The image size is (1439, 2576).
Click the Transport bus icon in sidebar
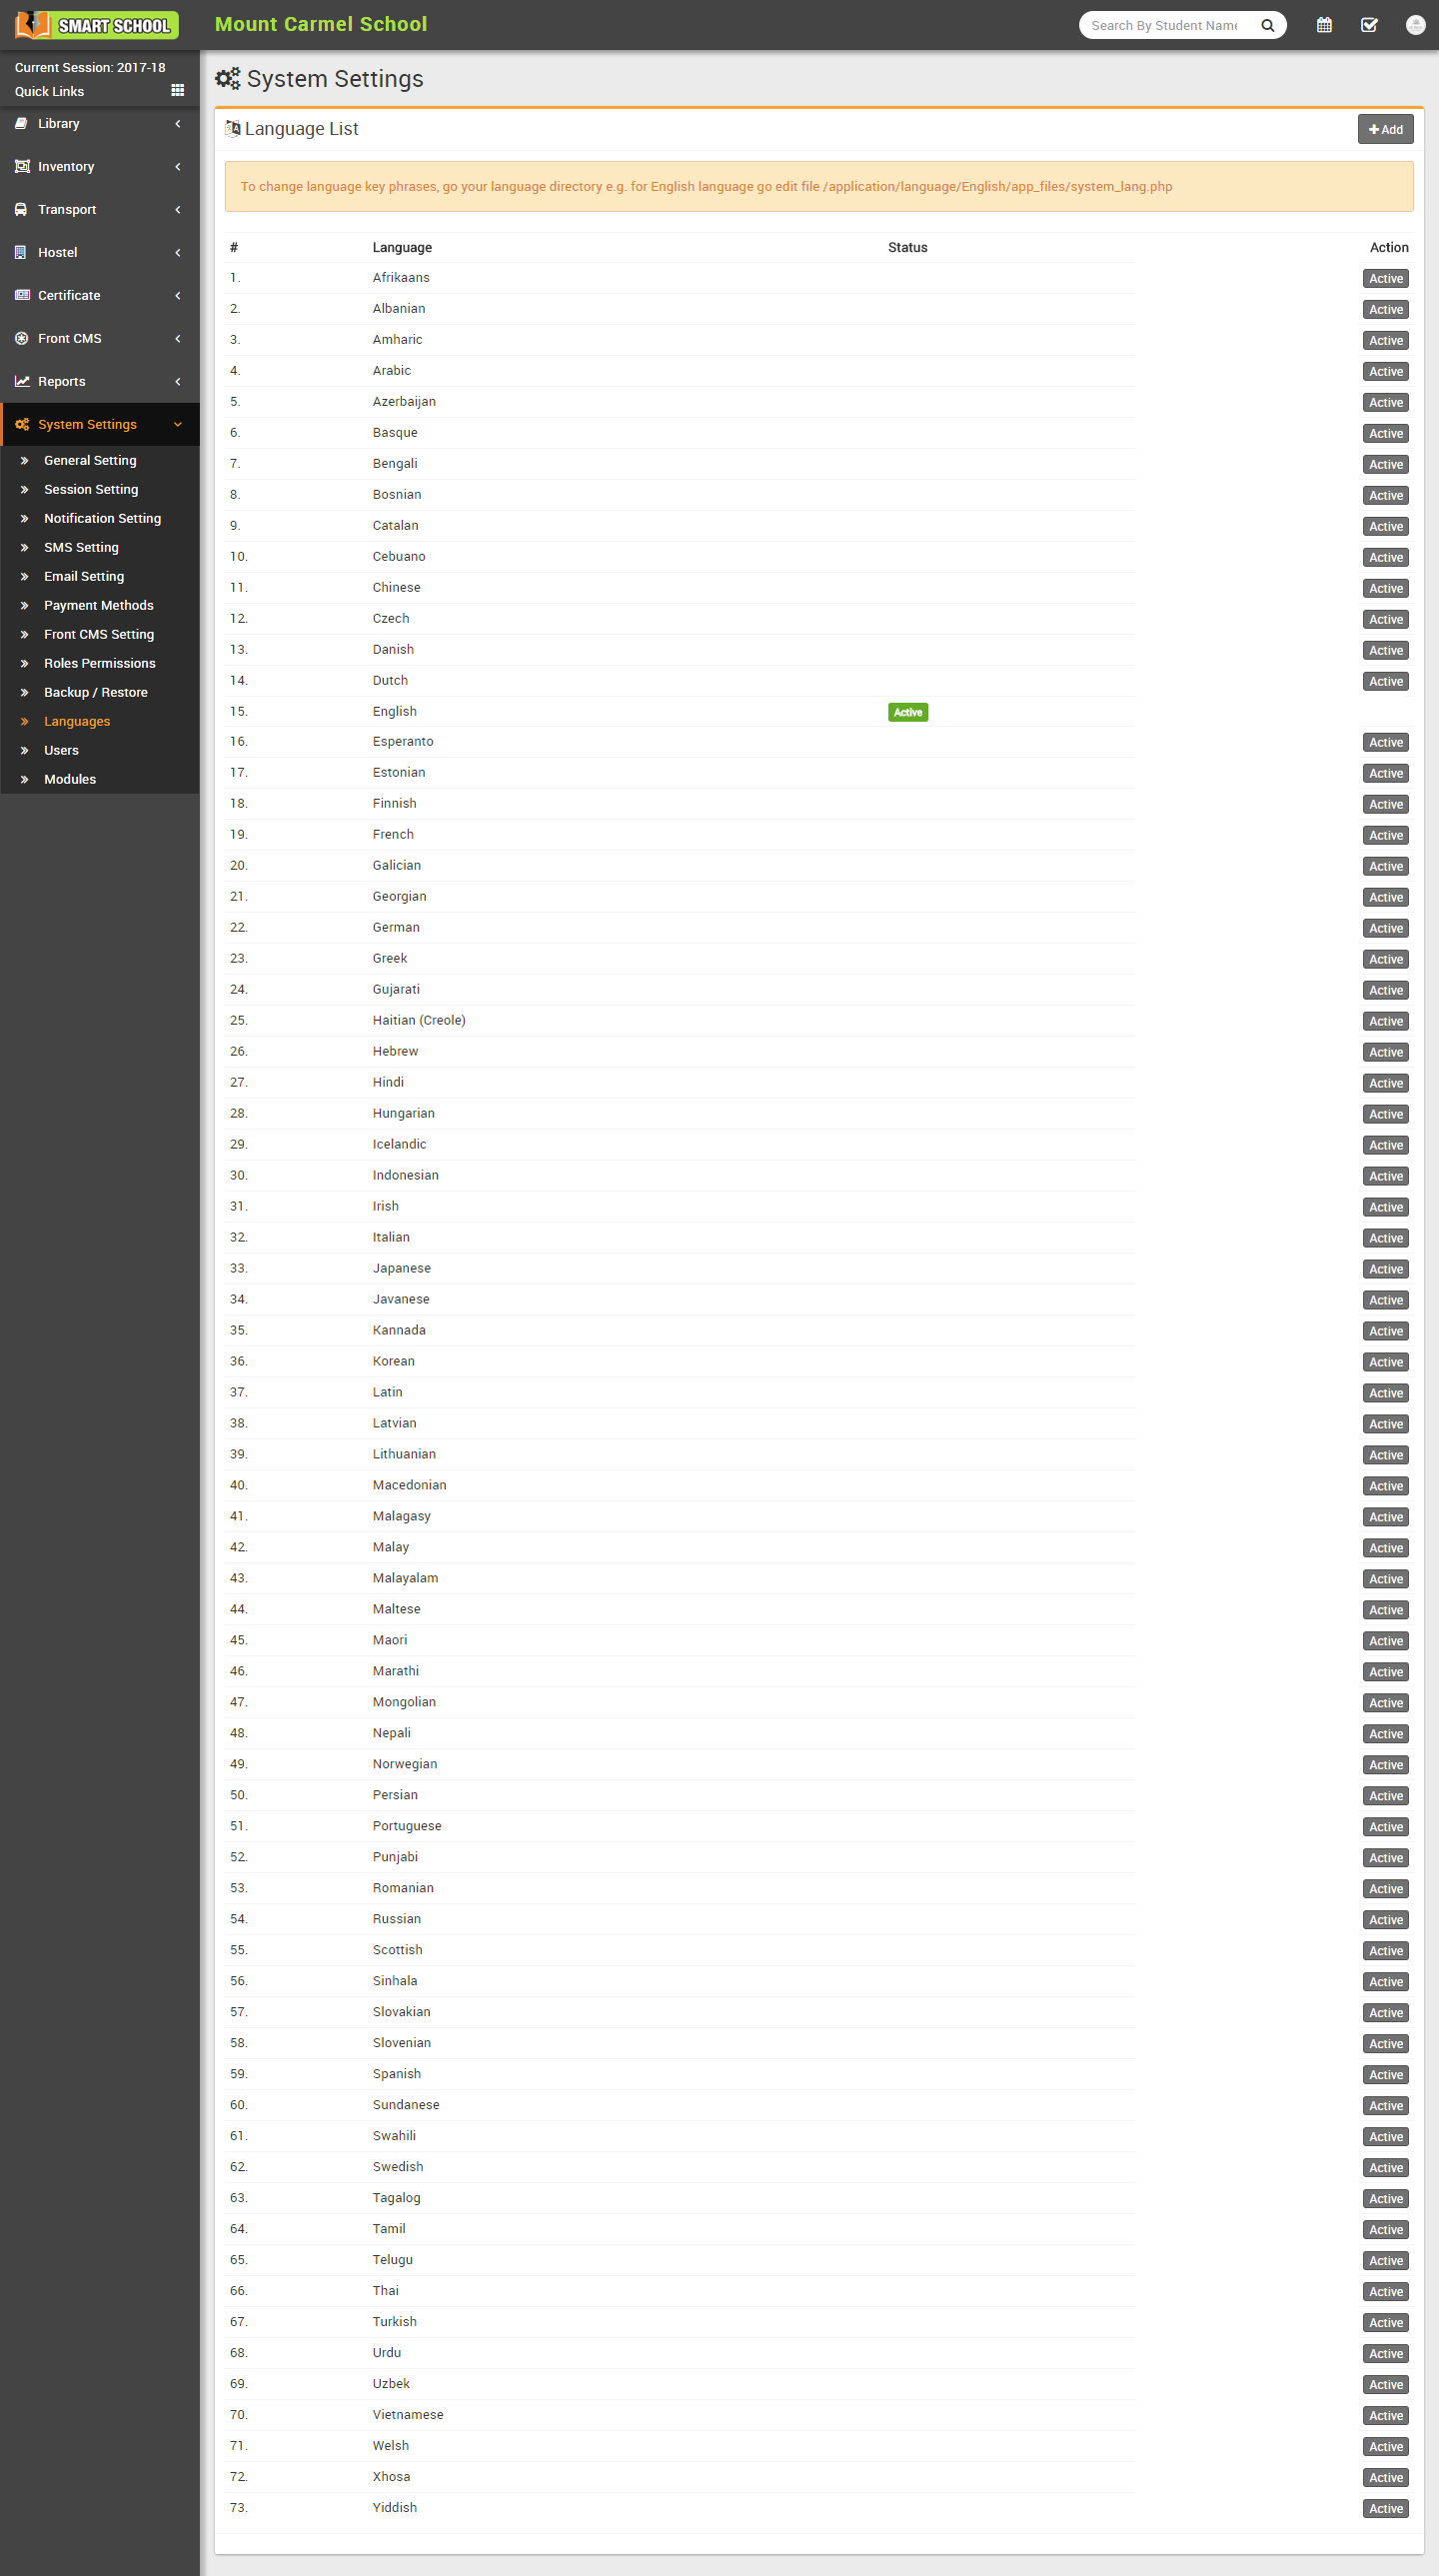[21, 210]
